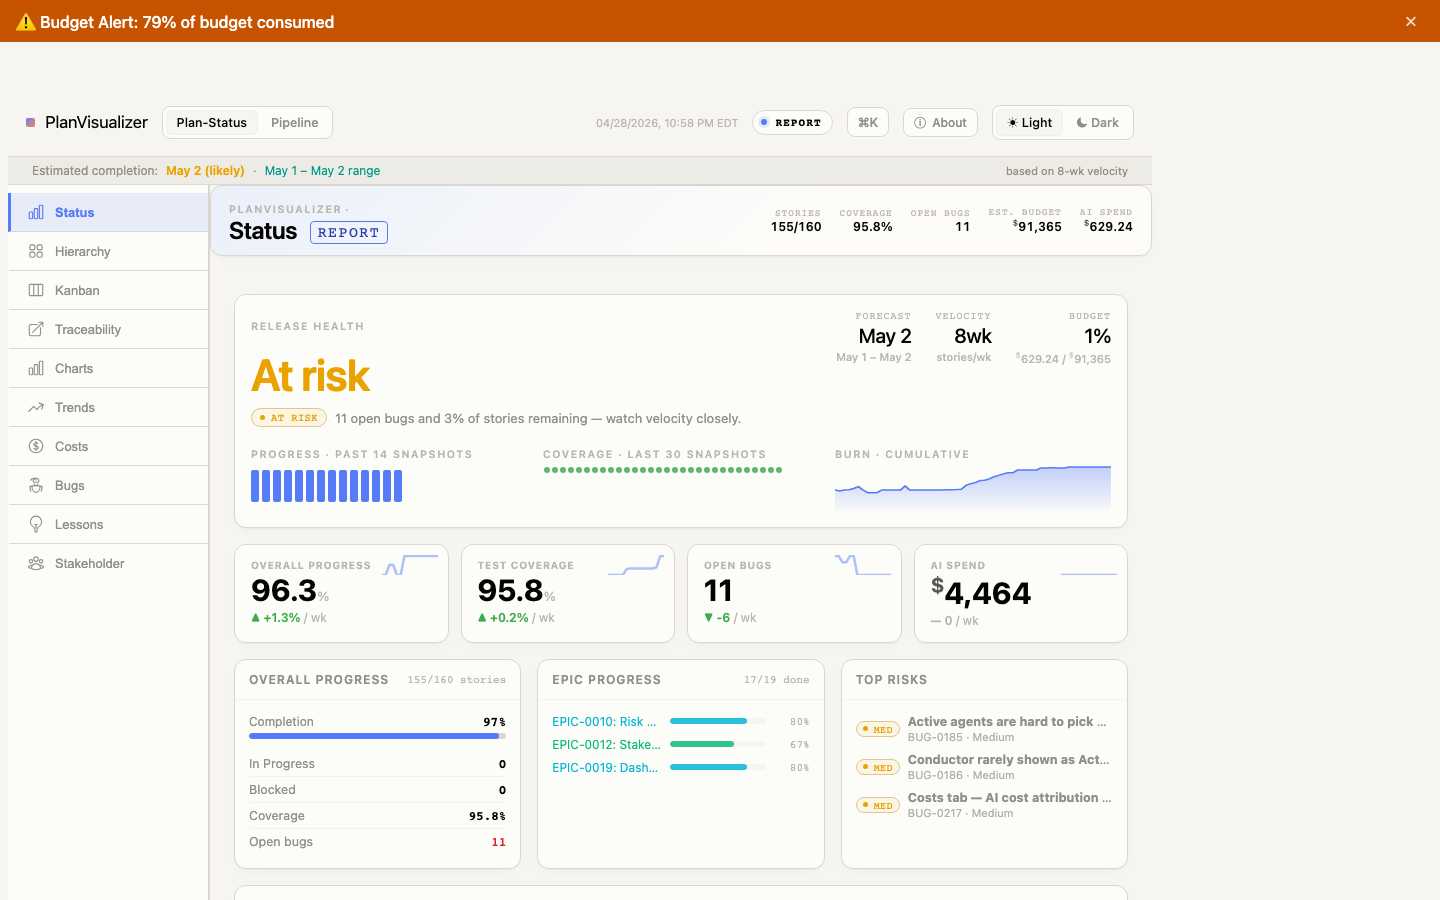Click the Overall Progress 96.3% card

(x=341, y=593)
